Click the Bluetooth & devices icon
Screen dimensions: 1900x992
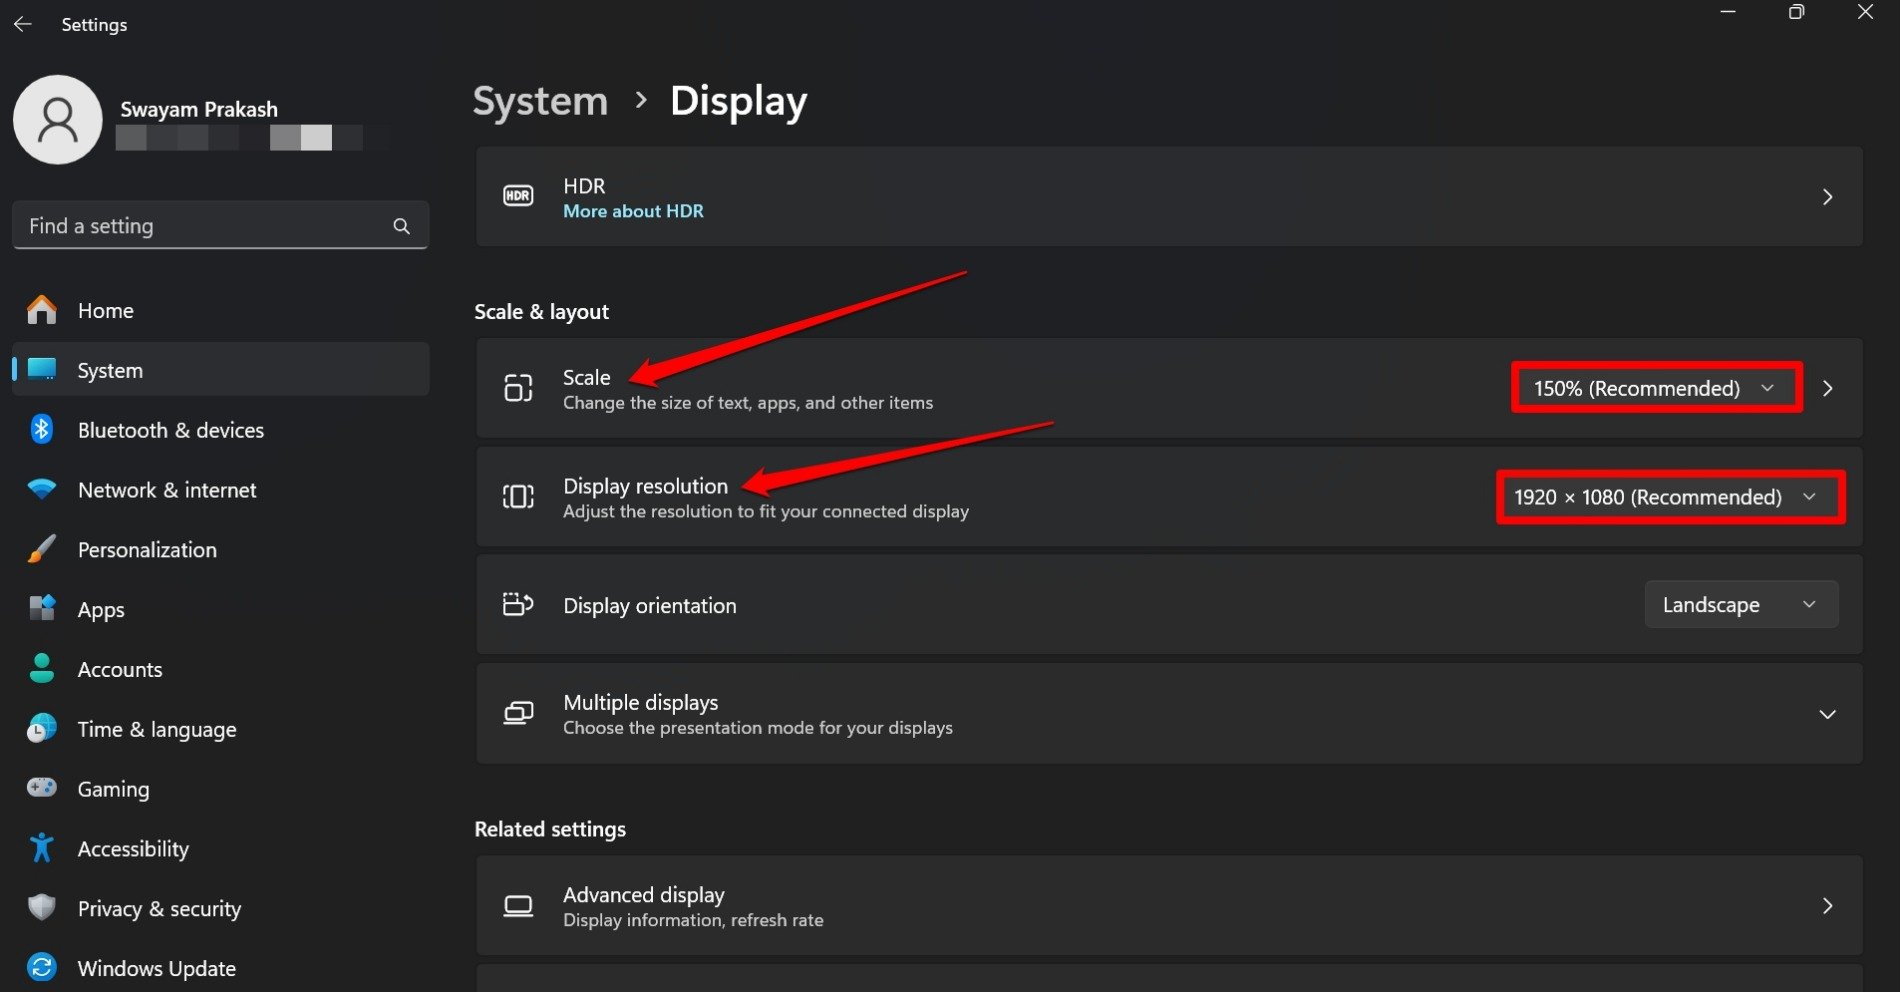41,430
